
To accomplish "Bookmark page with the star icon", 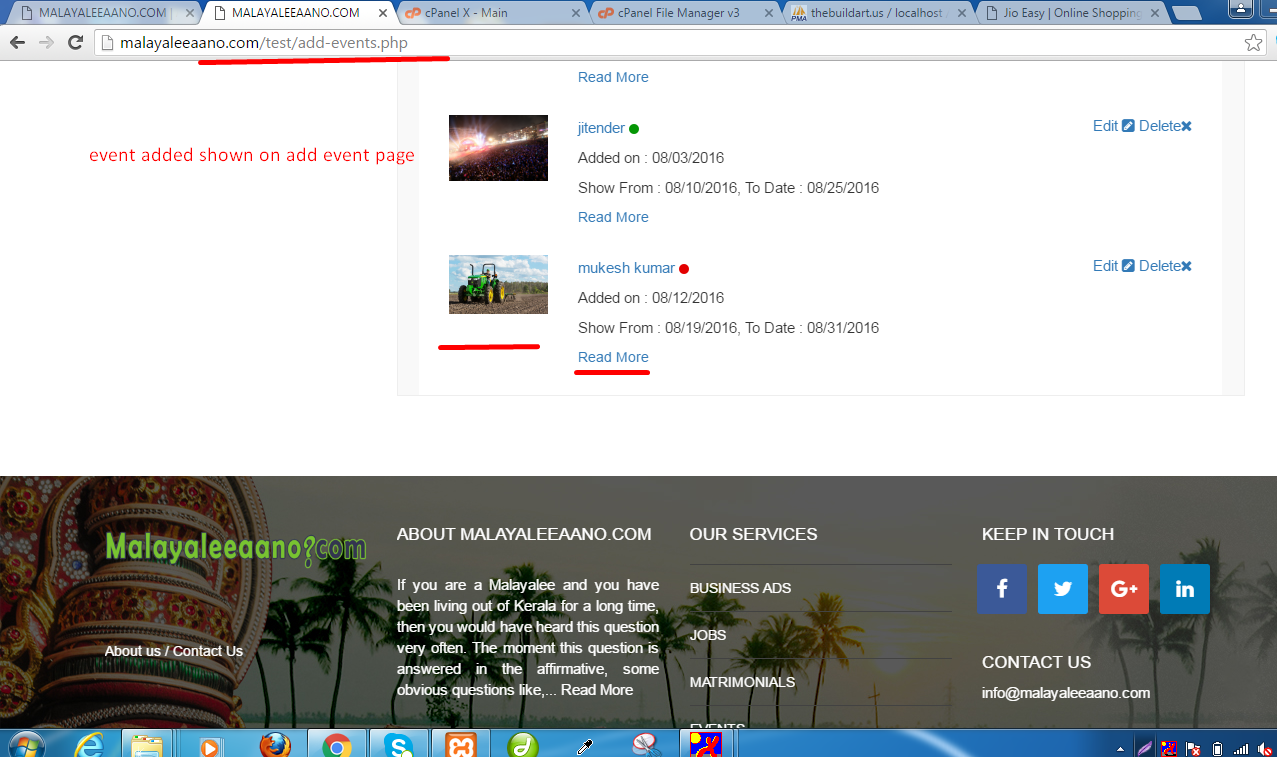I will click(1253, 43).
